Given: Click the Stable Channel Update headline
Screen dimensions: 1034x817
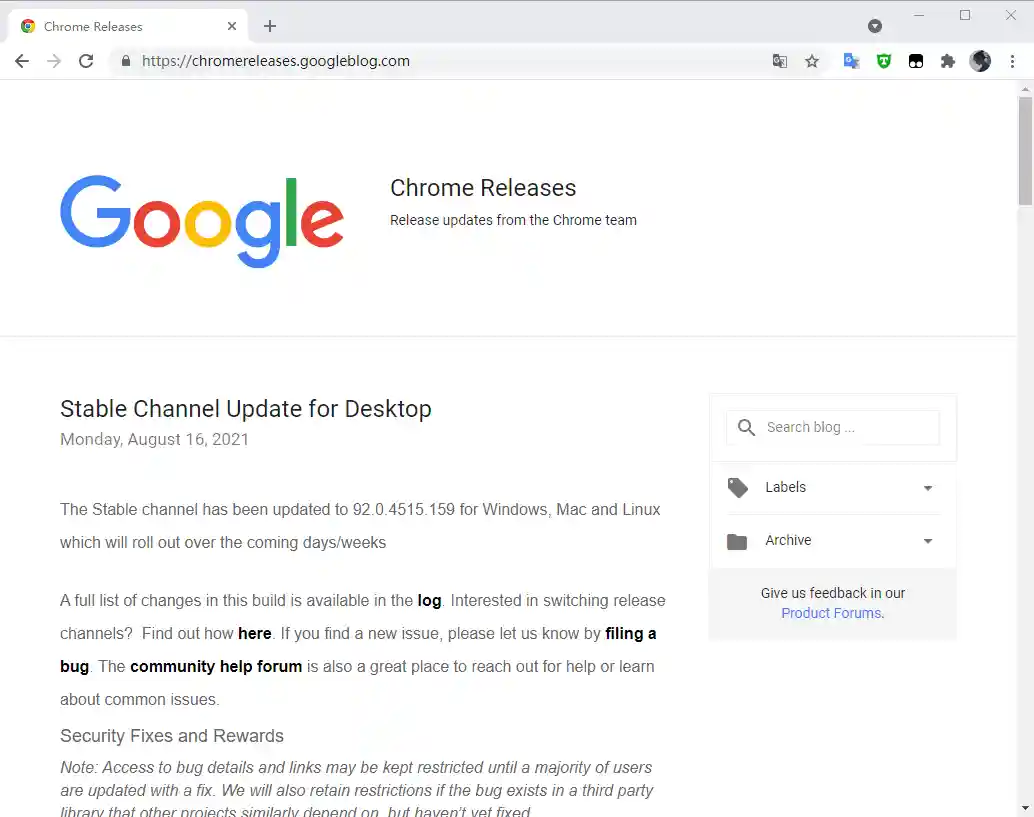Looking at the screenshot, I should coord(245,408).
